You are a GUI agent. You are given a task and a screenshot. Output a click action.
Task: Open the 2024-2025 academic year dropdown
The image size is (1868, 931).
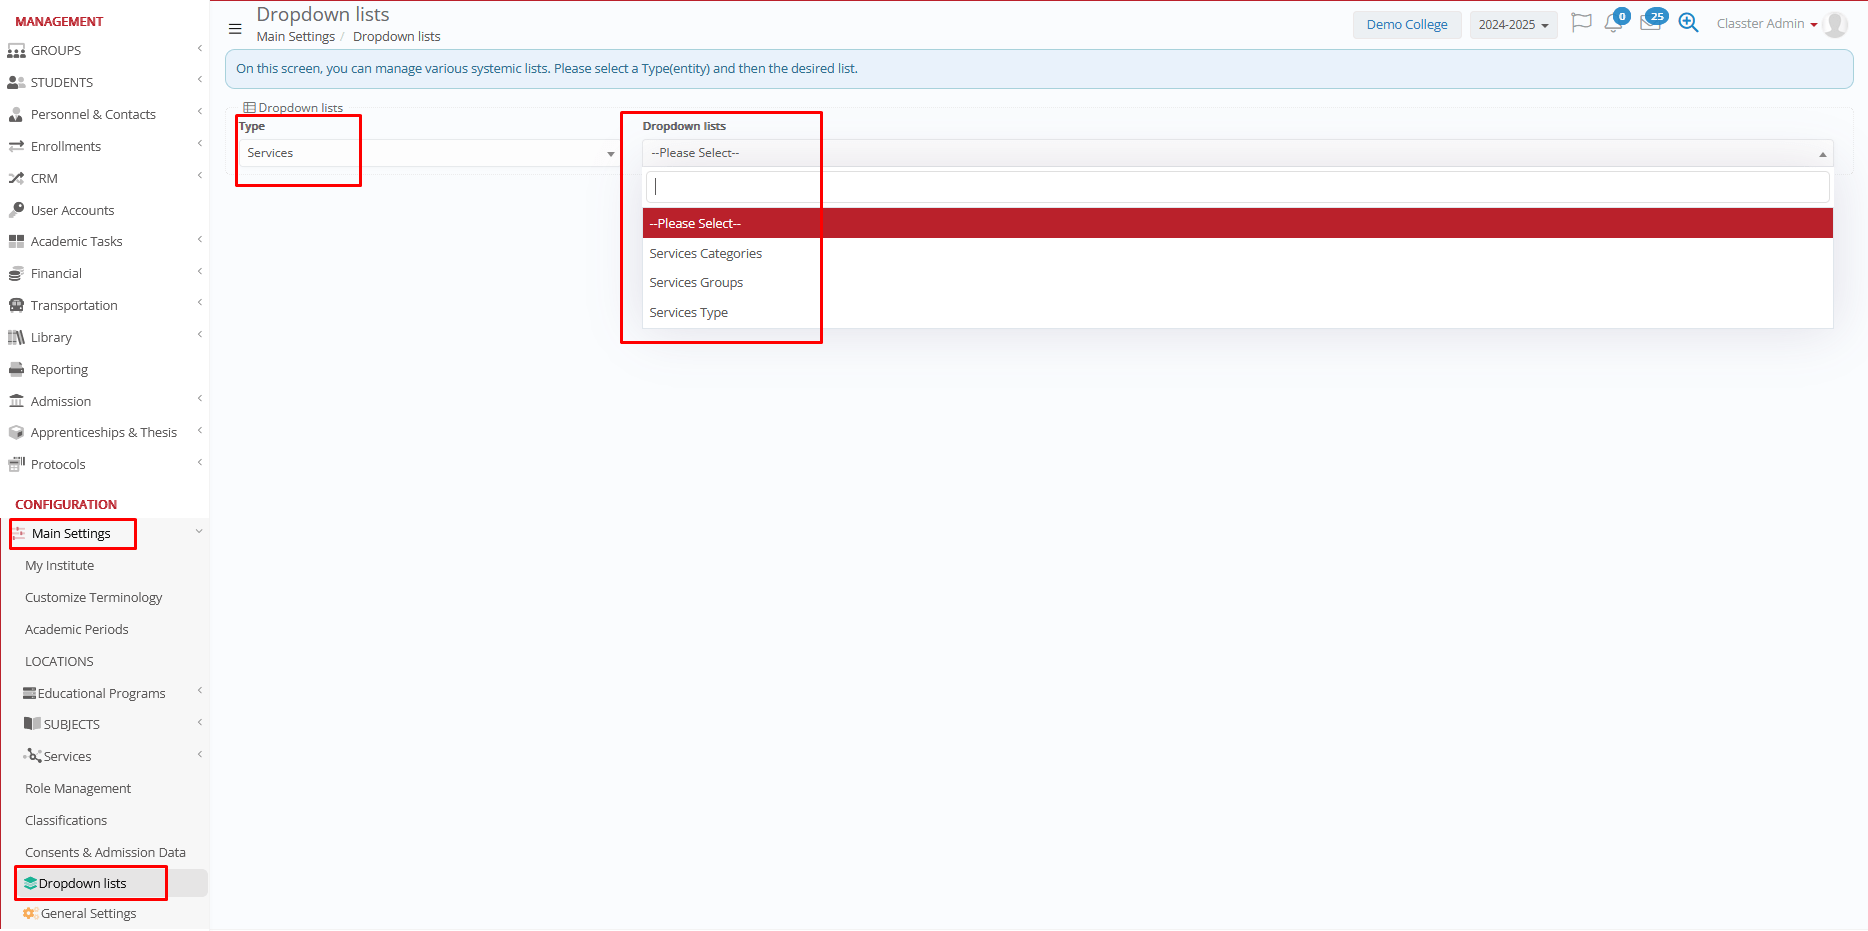[1513, 25]
